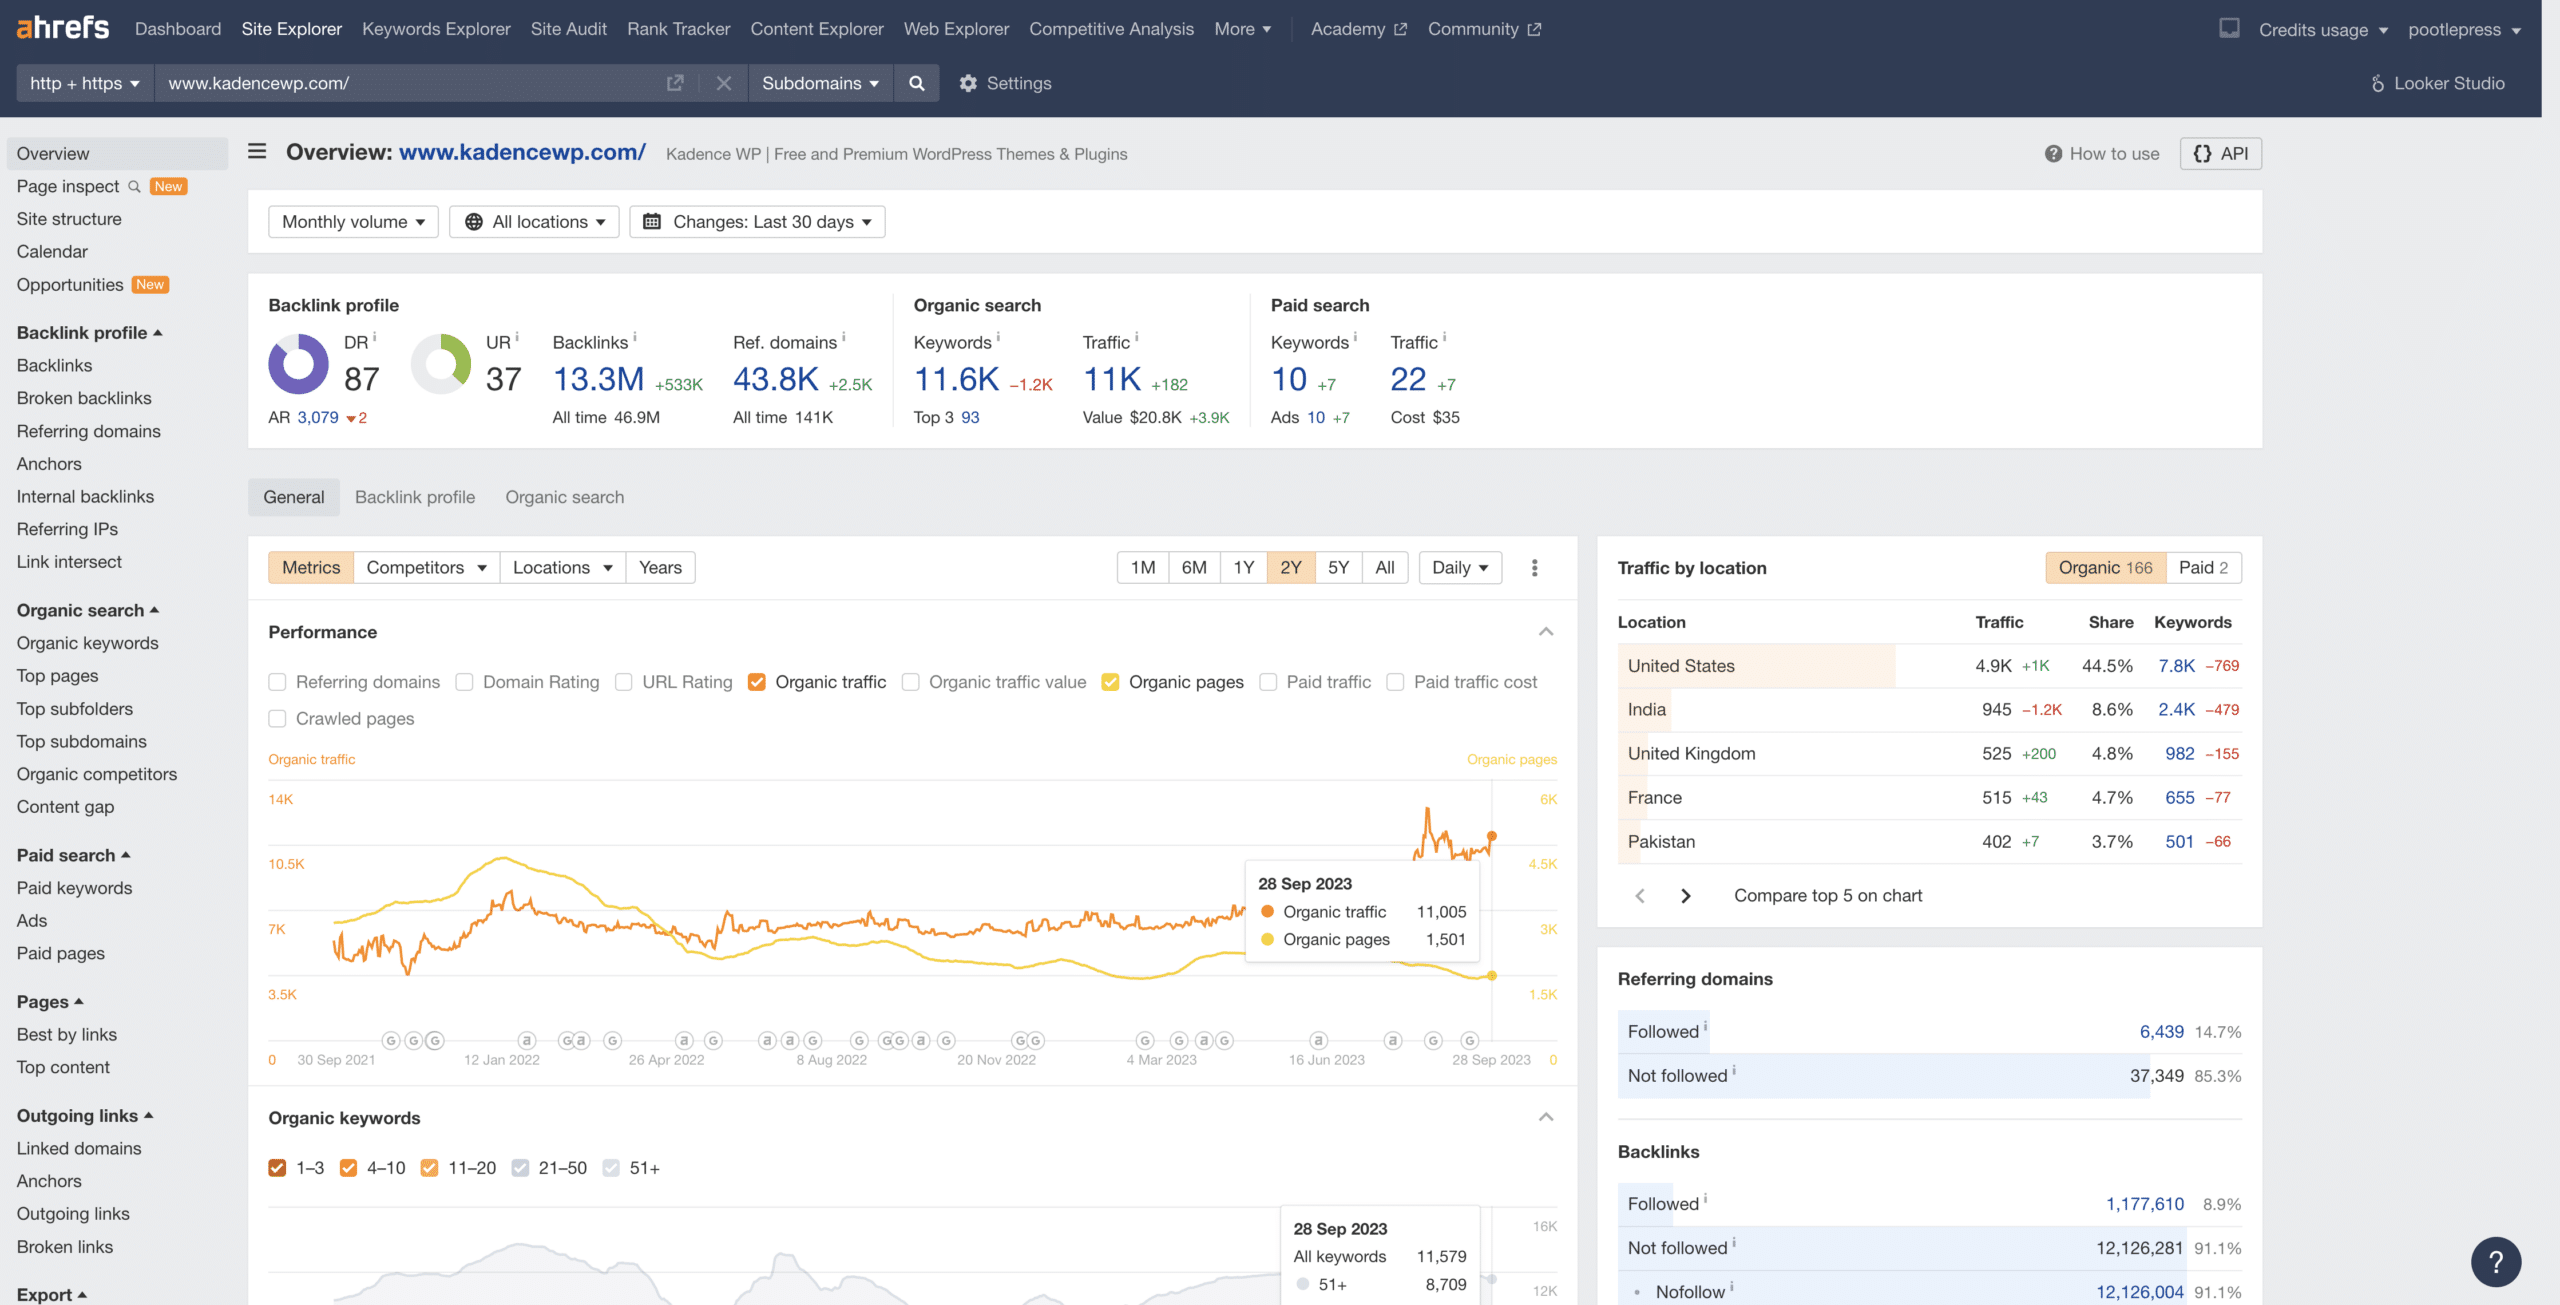
Task: Click Compare top 5 on chart link
Action: point(1826,896)
